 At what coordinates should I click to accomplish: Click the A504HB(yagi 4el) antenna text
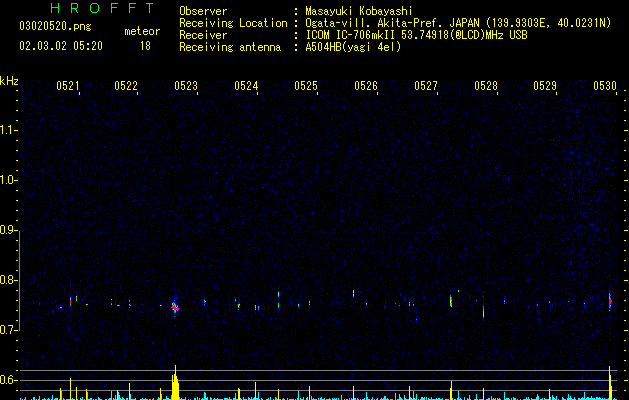[353, 47]
